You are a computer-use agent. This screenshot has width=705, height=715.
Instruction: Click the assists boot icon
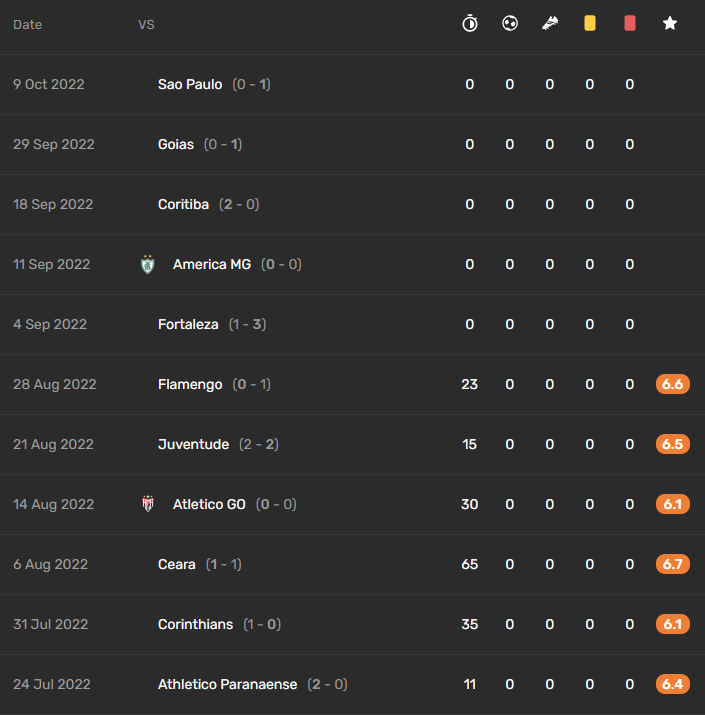(550, 23)
